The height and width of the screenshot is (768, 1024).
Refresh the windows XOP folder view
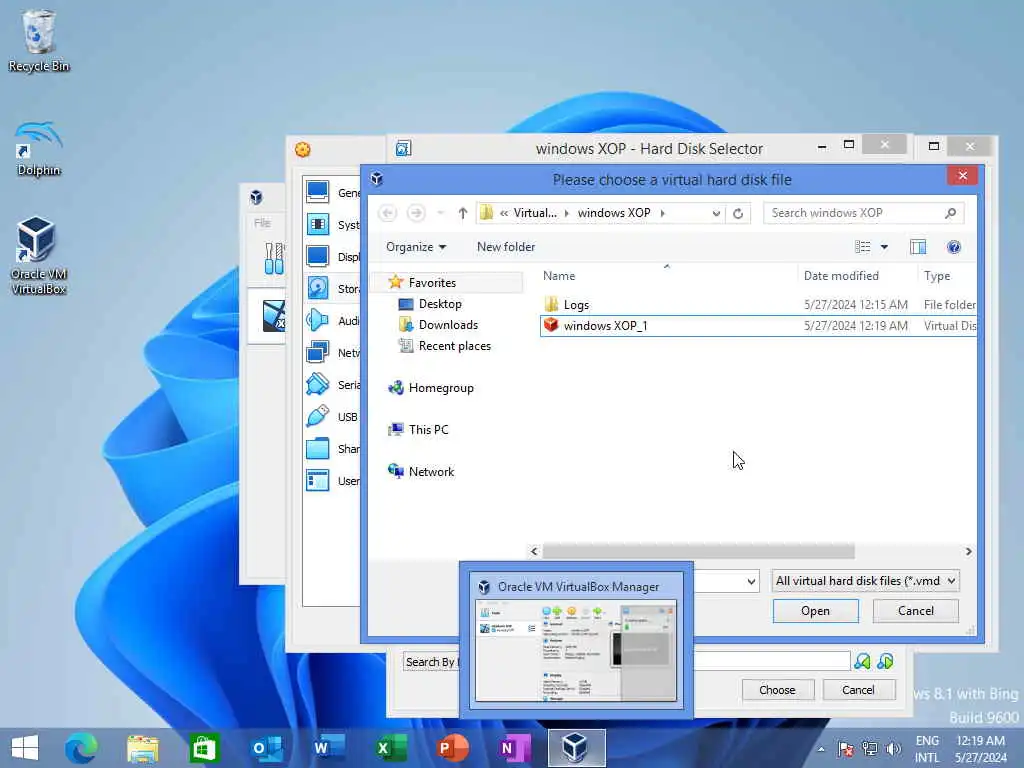click(x=738, y=213)
